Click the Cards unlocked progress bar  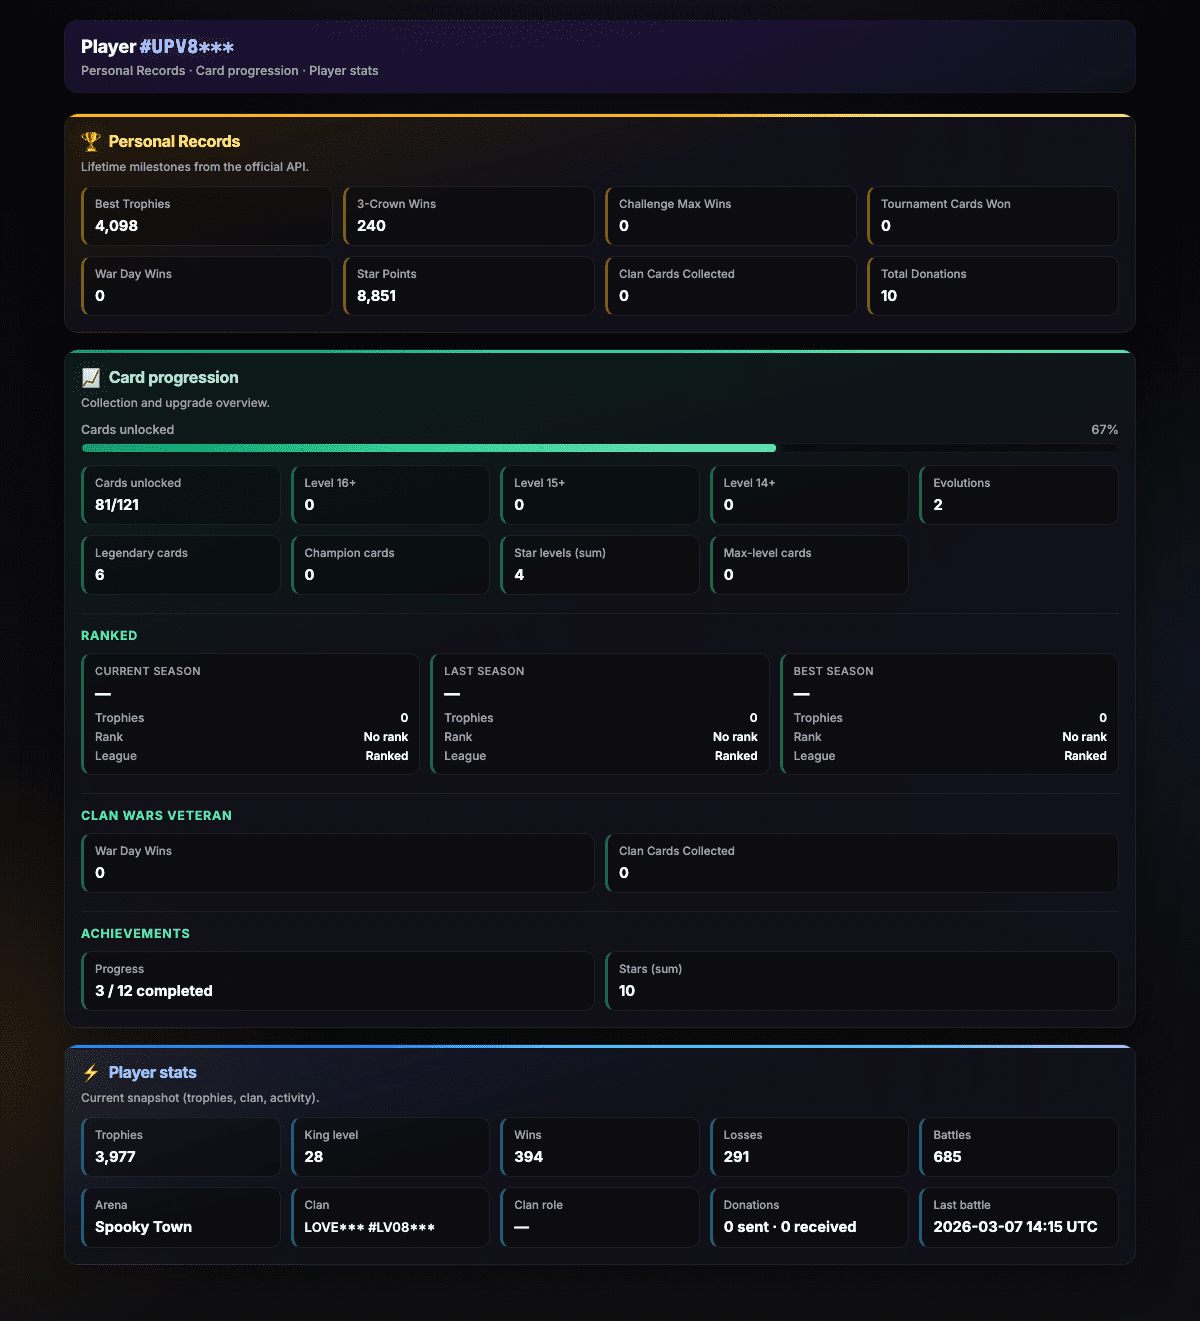pyautogui.click(x=600, y=448)
